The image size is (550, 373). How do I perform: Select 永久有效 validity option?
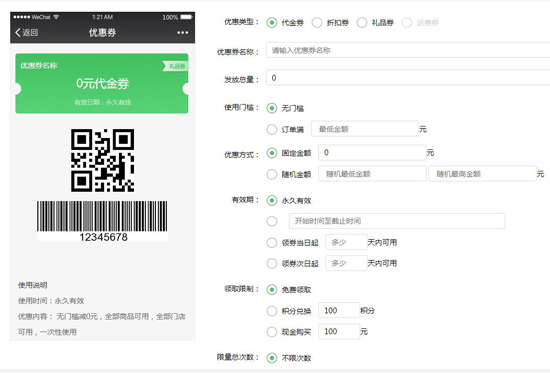tap(272, 200)
